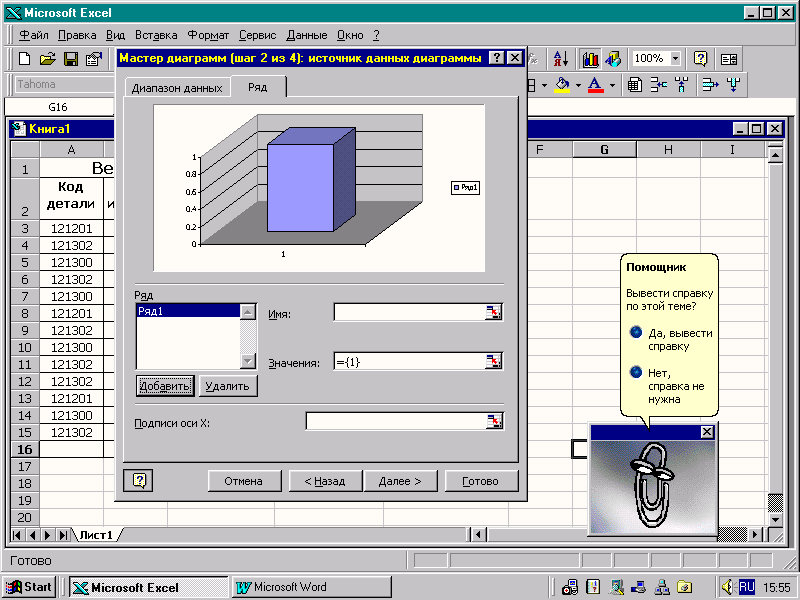Click the Имя input field
The width and height of the screenshot is (800, 600).
point(409,312)
